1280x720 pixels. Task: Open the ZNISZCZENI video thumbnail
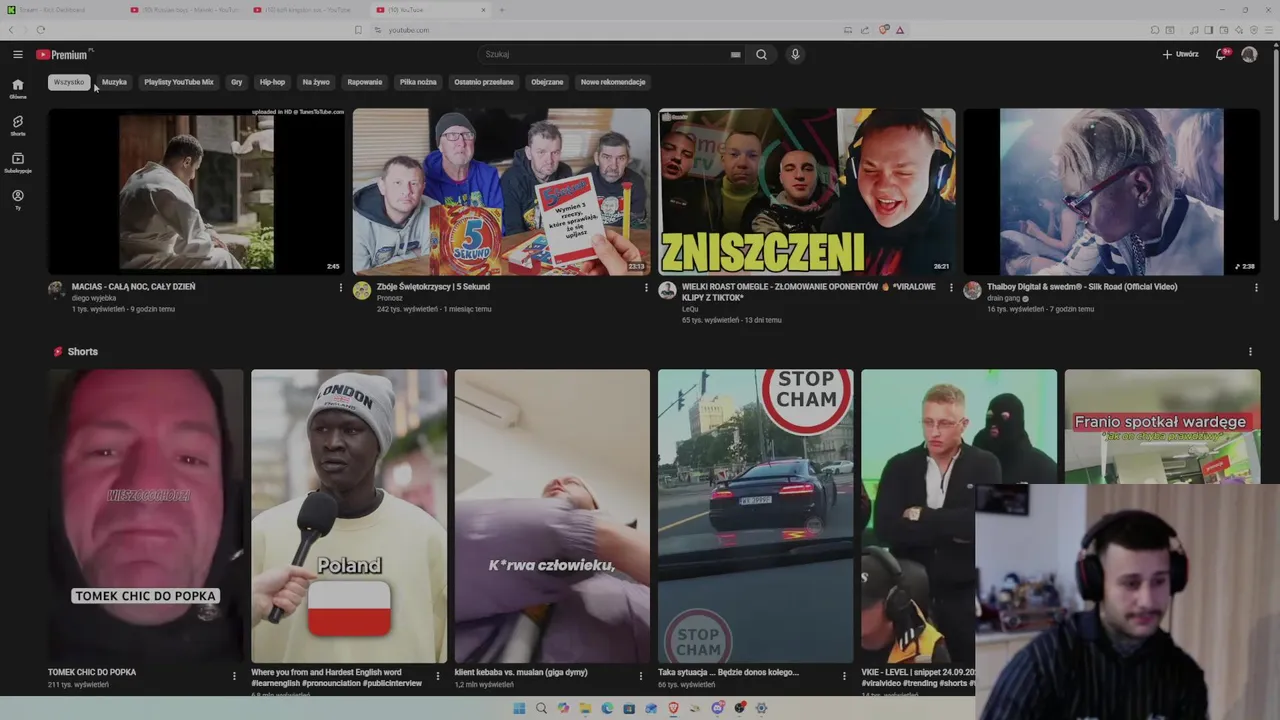(x=806, y=192)
